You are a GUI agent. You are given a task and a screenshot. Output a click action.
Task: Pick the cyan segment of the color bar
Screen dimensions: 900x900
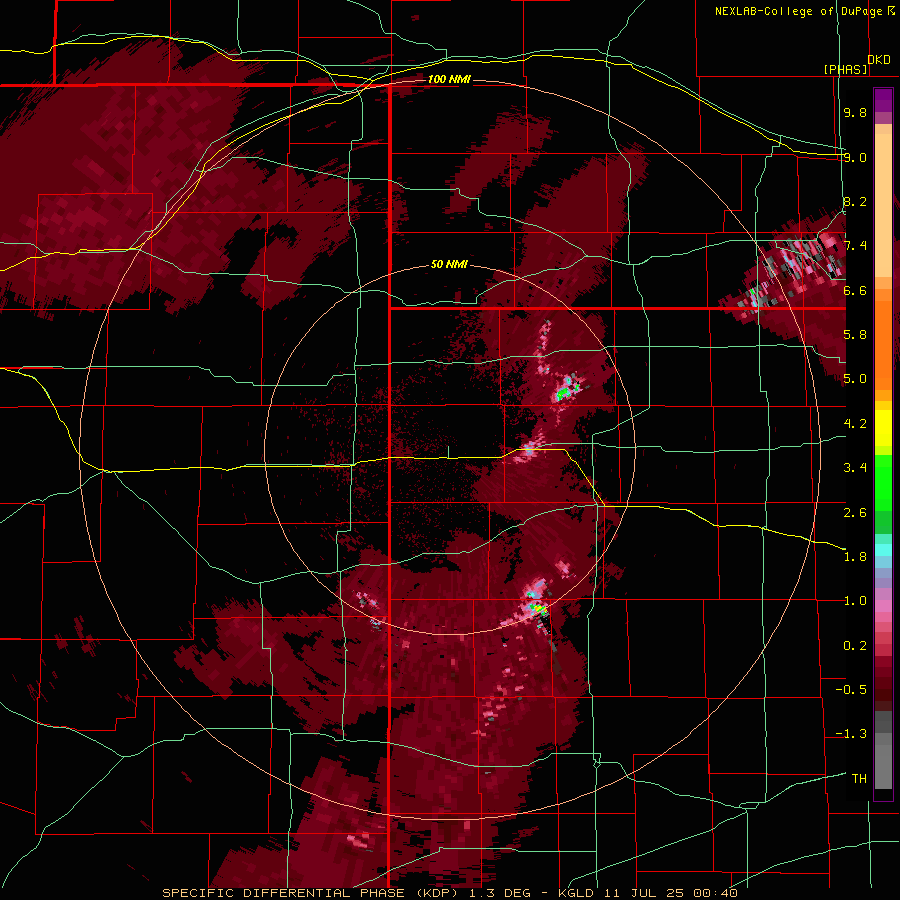883,550
